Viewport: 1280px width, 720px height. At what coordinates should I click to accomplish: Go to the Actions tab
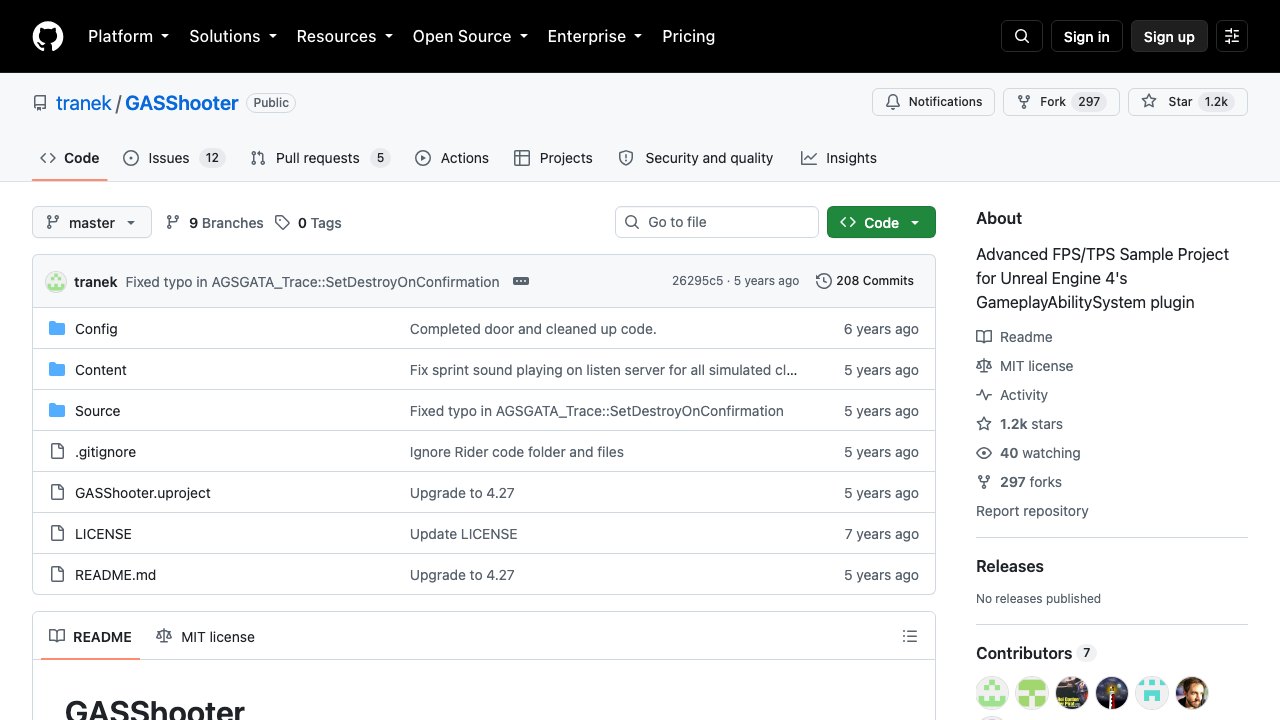pyautogui.click(x=452, y=158)
